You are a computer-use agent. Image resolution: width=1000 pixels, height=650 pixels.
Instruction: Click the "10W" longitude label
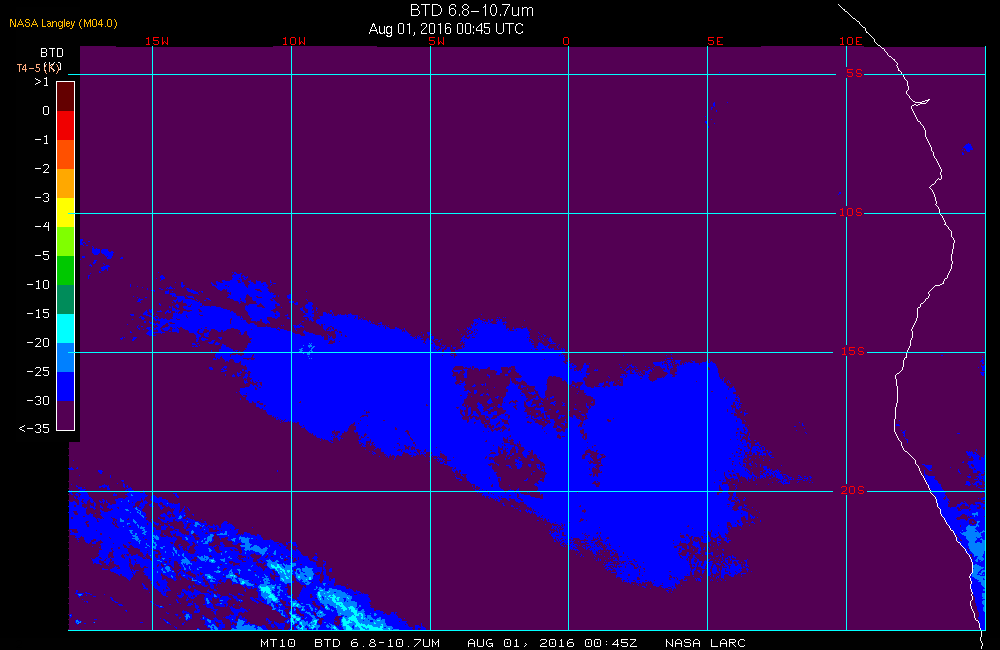pyautogui.click(x=294, y=41)
